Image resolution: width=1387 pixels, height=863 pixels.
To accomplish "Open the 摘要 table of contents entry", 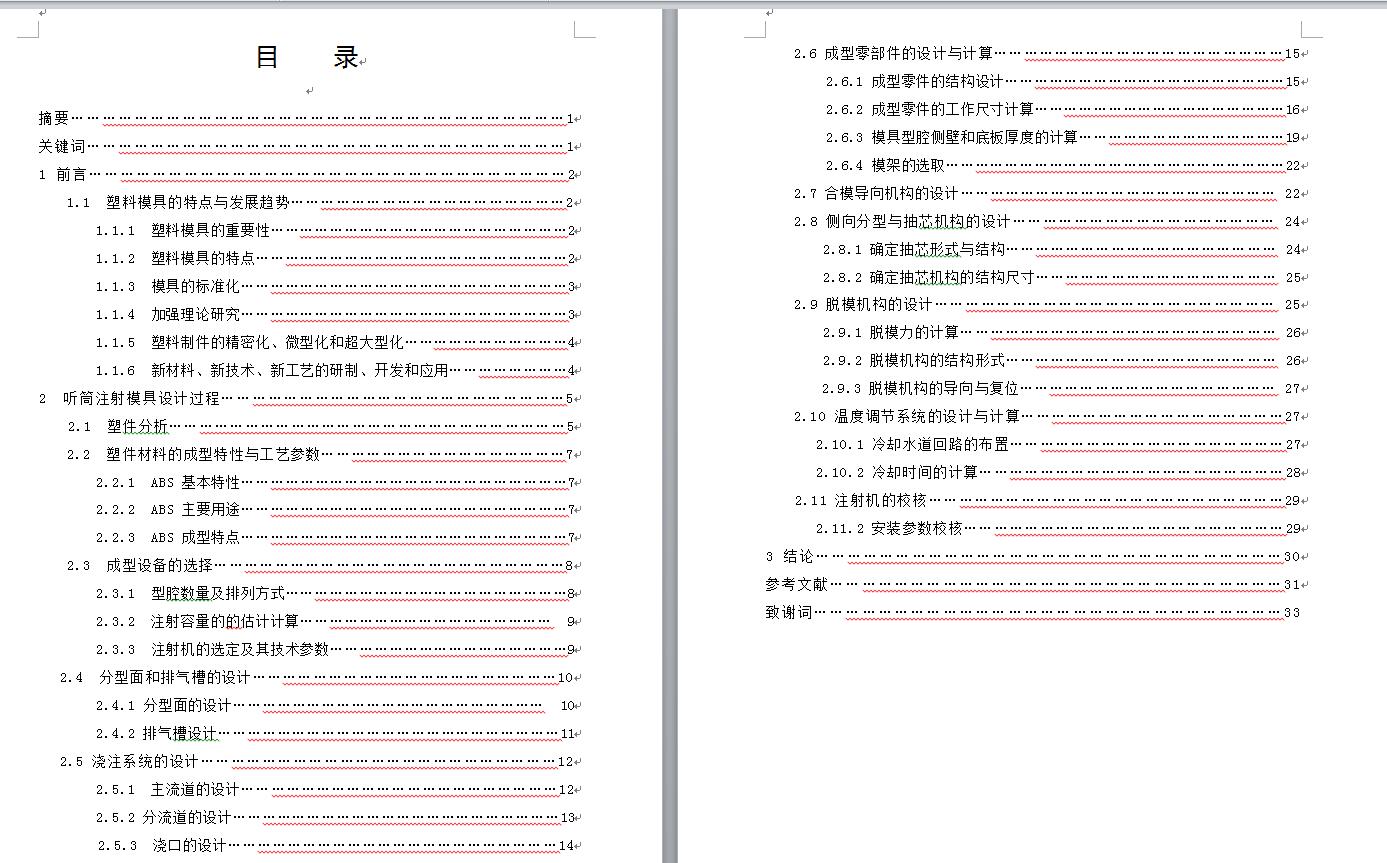I will (x=306, y=118).
